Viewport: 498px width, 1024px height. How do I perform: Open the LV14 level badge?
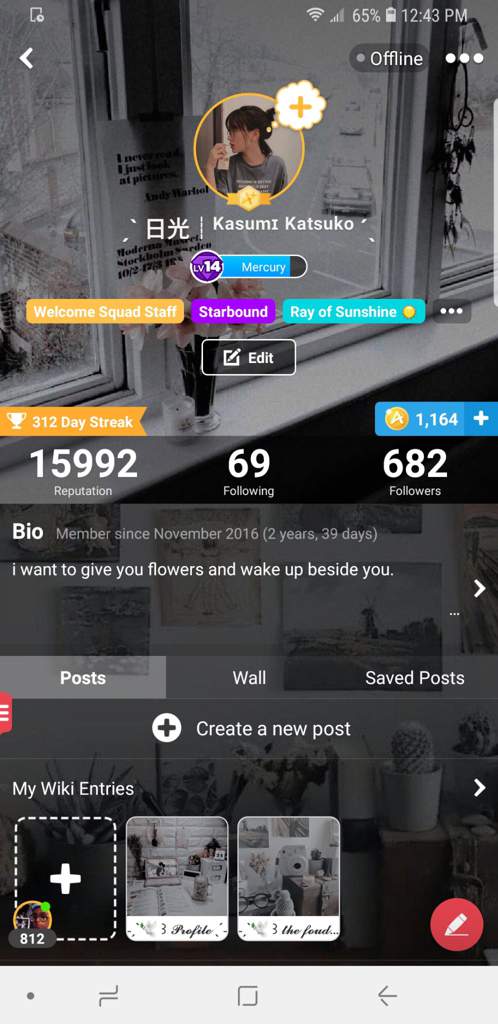207,266
